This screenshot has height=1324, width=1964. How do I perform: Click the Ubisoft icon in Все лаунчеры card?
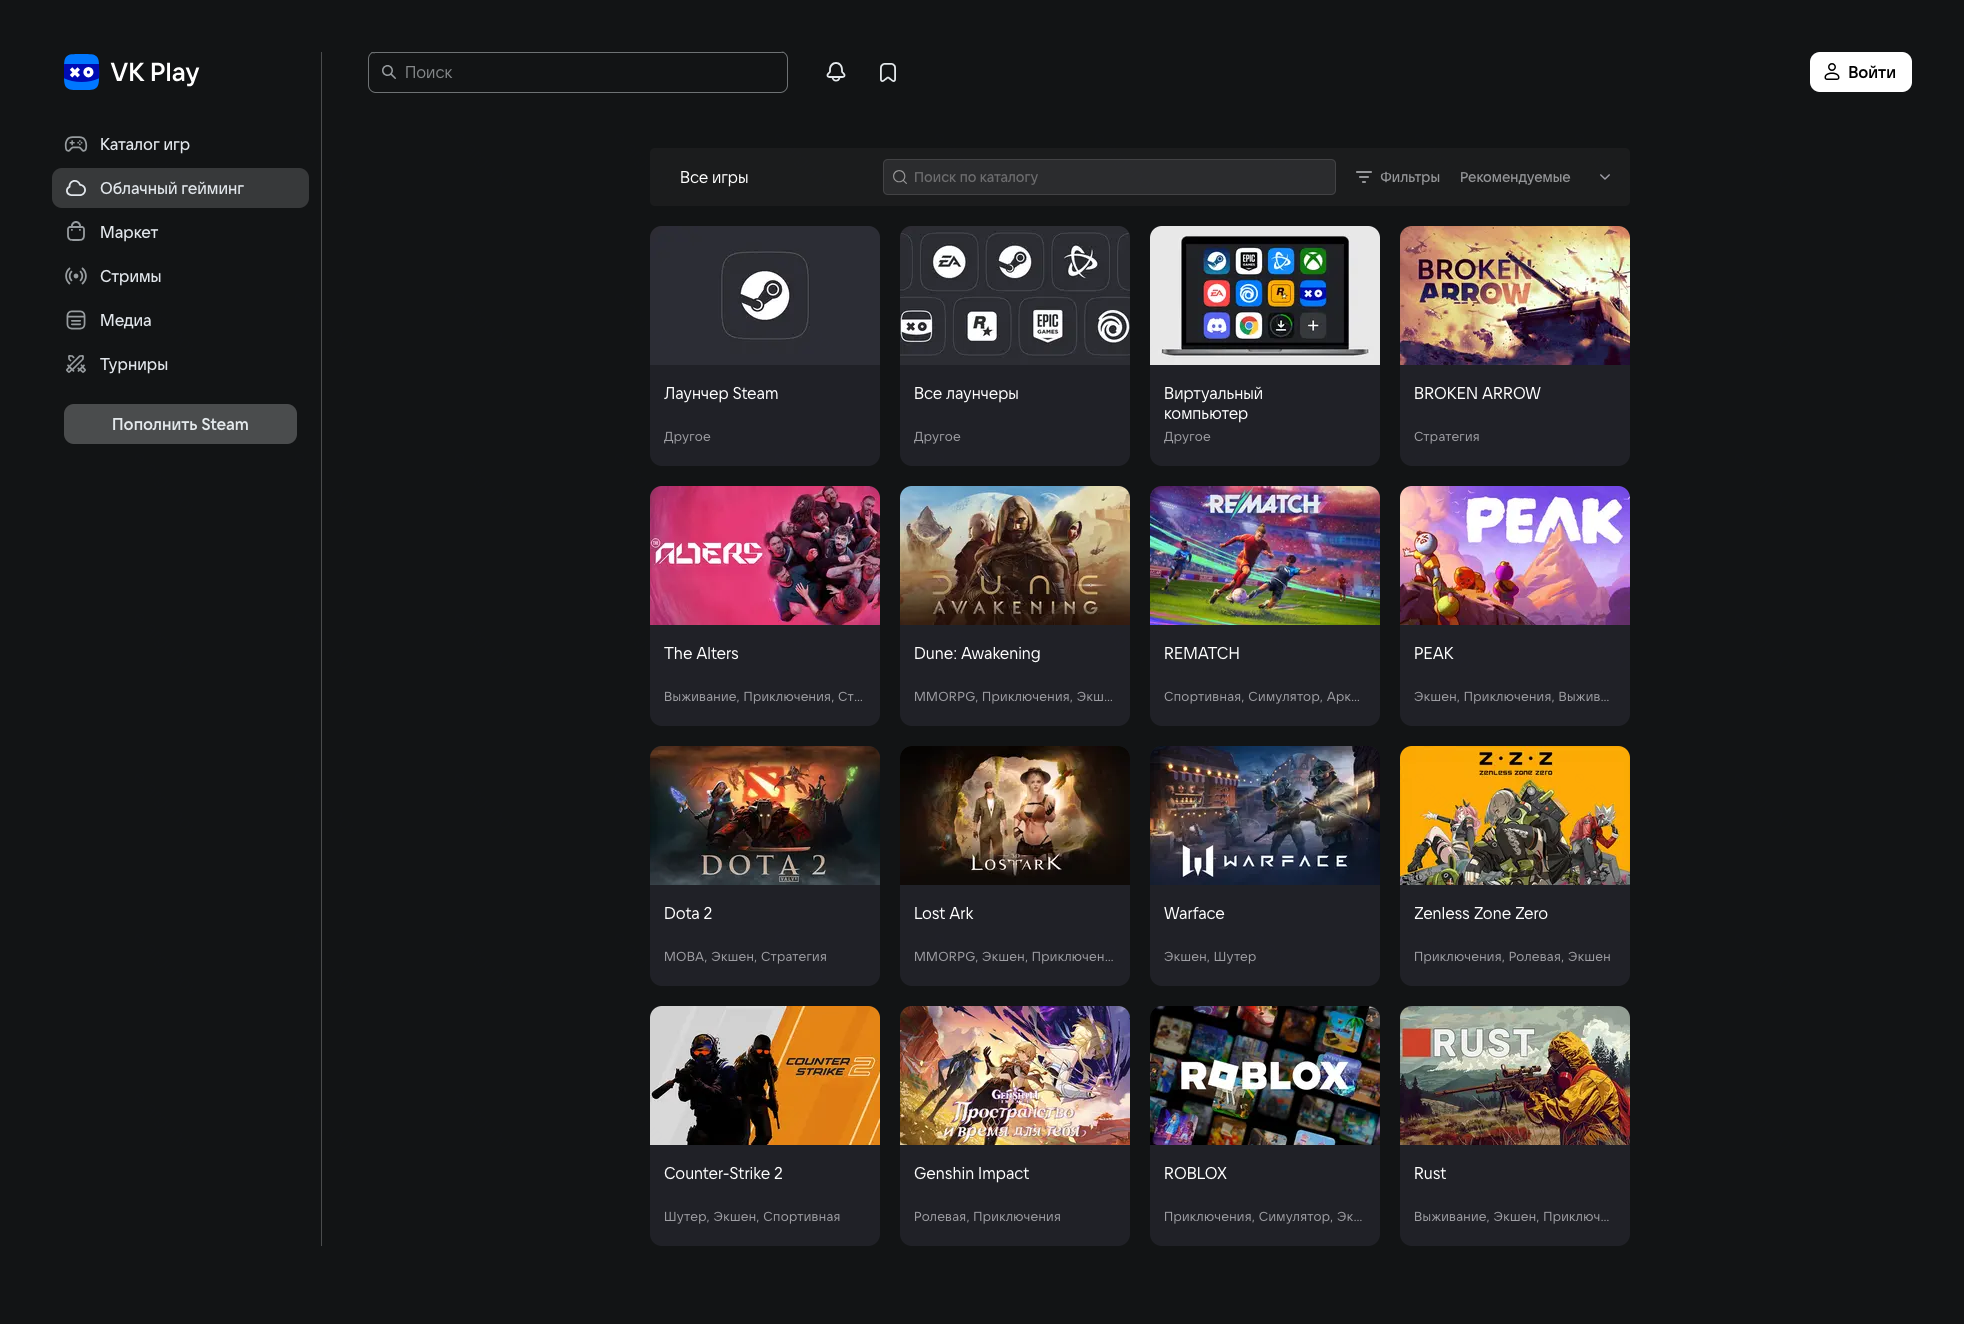1112,326
